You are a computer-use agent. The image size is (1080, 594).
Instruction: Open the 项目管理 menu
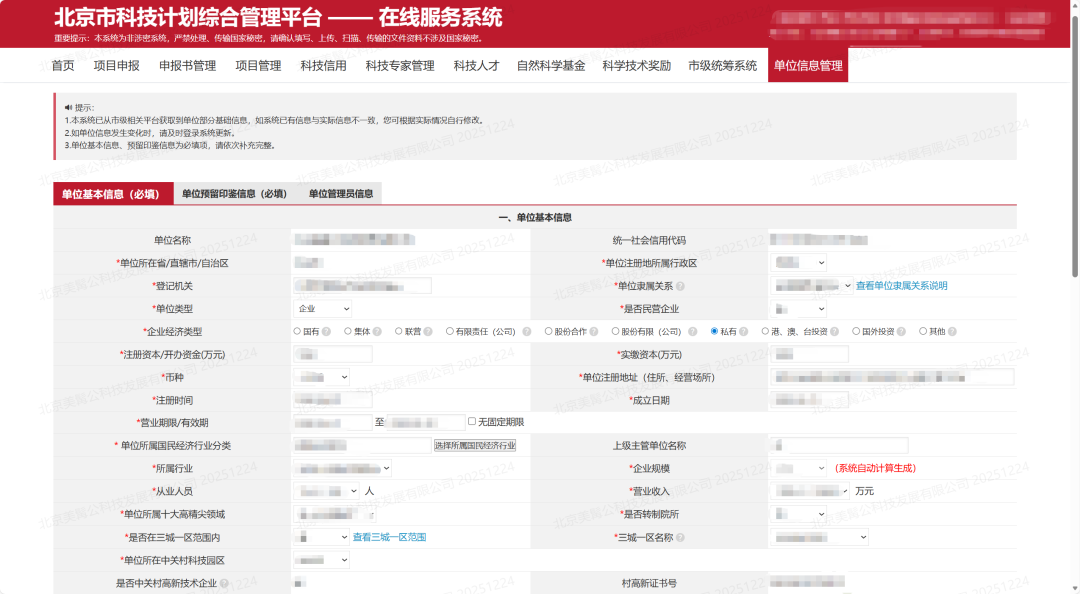[x=258, y=65]
